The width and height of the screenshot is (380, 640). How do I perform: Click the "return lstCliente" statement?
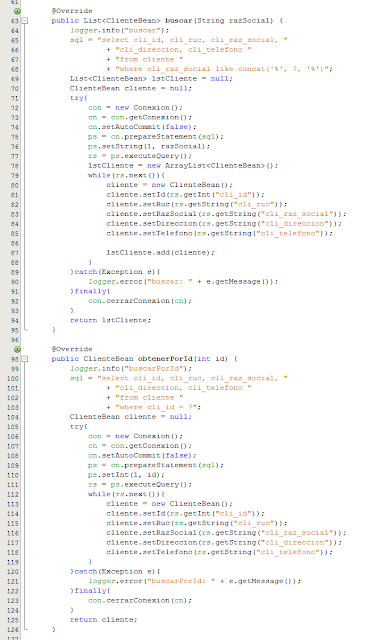(x=110, y=320)
